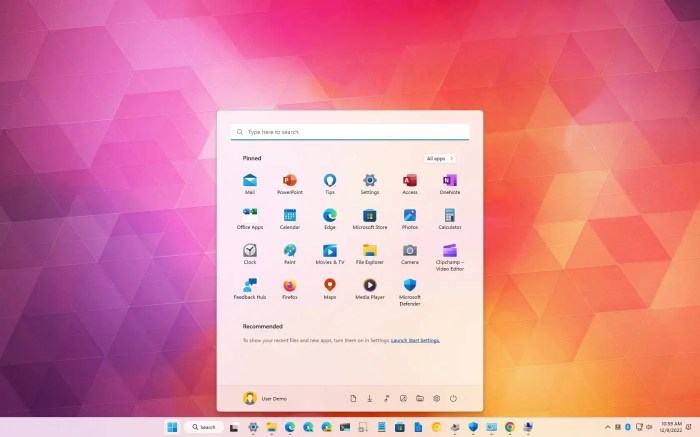Open Microsoft Store from pinned
The height and width of the screenshot is (437, 700).
click(x=370, y=218)
